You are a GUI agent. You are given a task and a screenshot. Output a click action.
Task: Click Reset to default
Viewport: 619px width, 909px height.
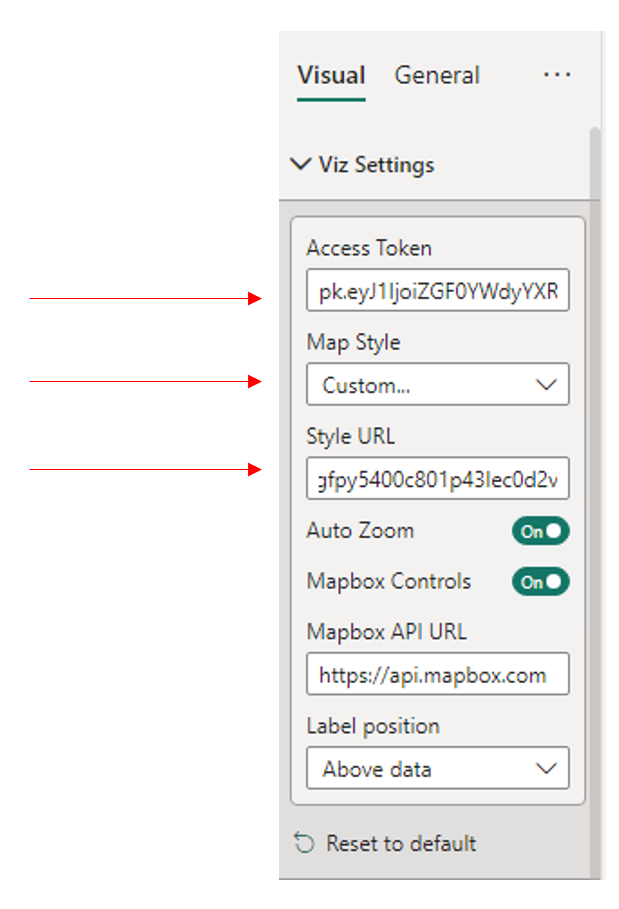pyautogui.click(x=400, y=843)
